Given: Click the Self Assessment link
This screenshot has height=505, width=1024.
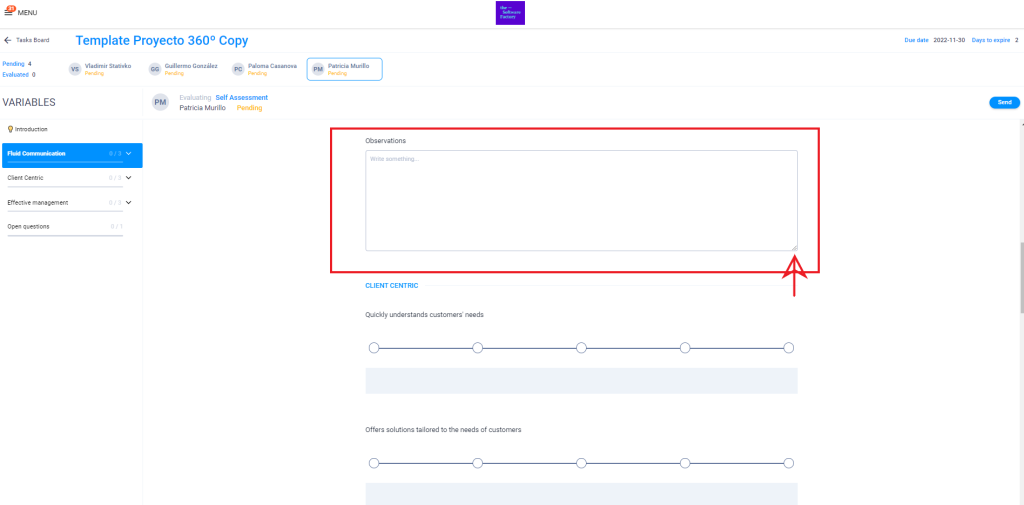Looking at the screenshot, I should (x=241, y=97).
